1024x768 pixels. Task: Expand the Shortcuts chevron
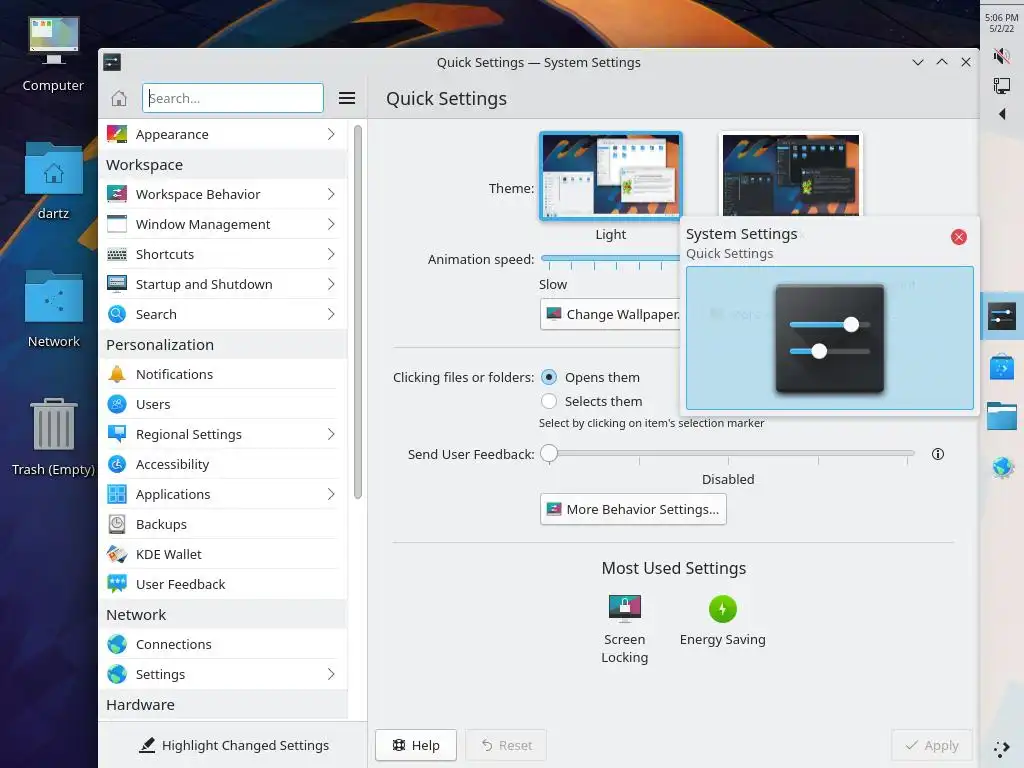331,254
